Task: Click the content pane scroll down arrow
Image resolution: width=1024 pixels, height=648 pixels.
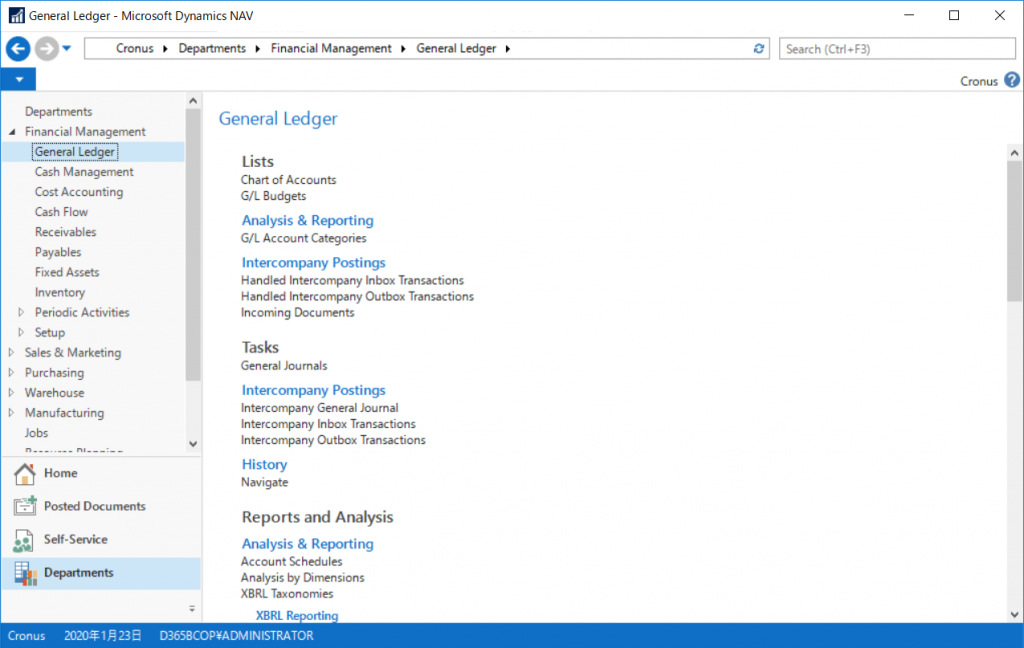Action: coord(1014,614)
